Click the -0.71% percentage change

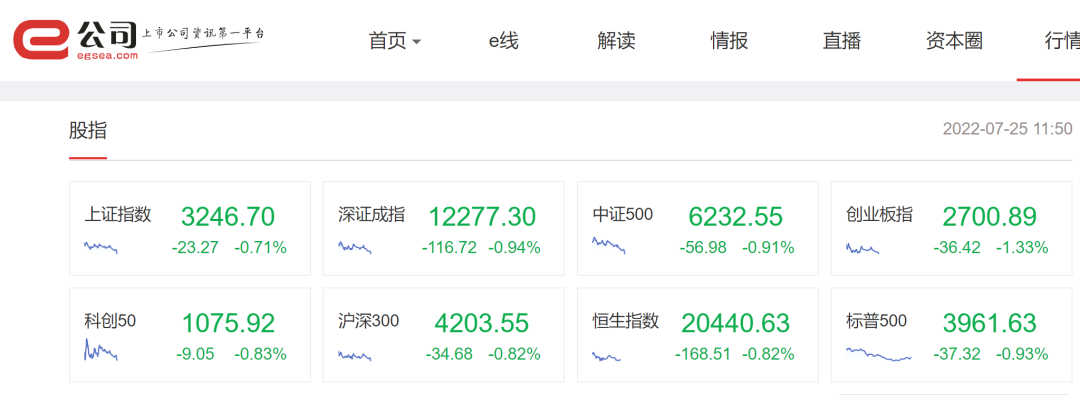[x=260, y=247]
